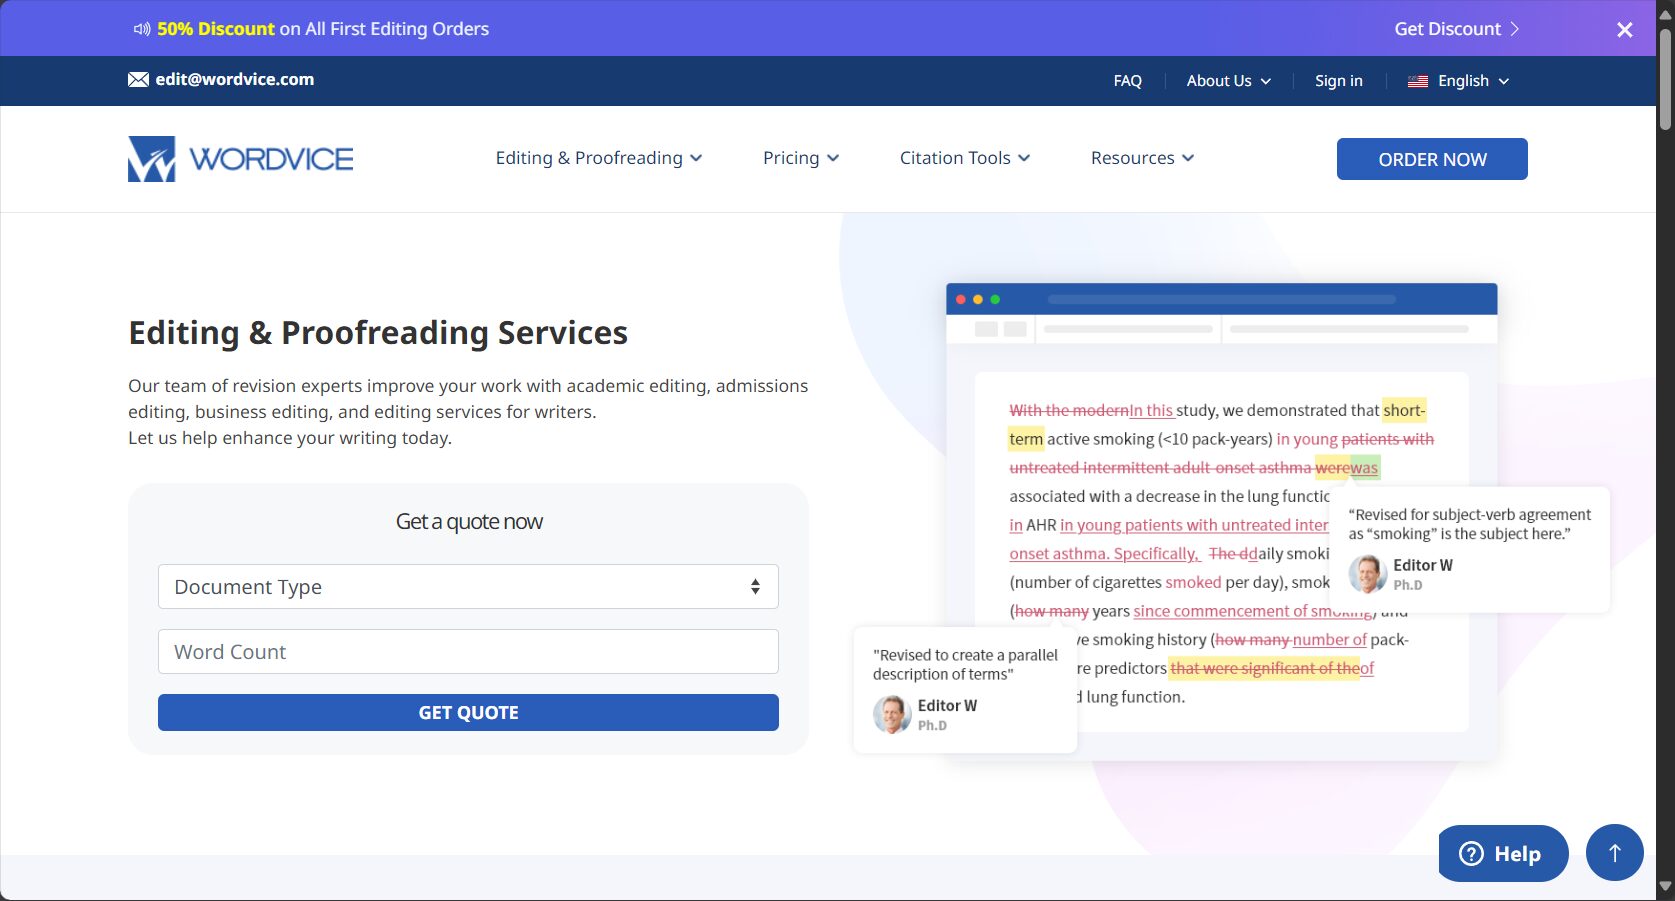Click the chevron next to Pricing
This screenshot has width=1675, height=901.
833,158
